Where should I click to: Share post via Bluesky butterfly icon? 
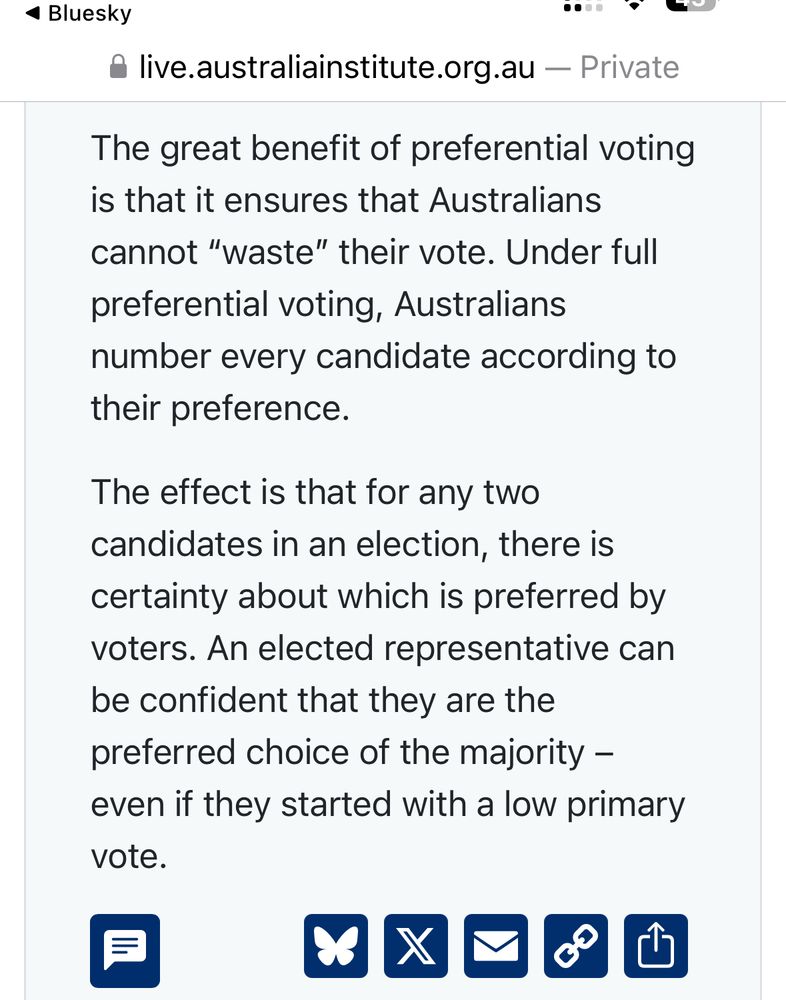pyautogui.click(x=336, y=946)
